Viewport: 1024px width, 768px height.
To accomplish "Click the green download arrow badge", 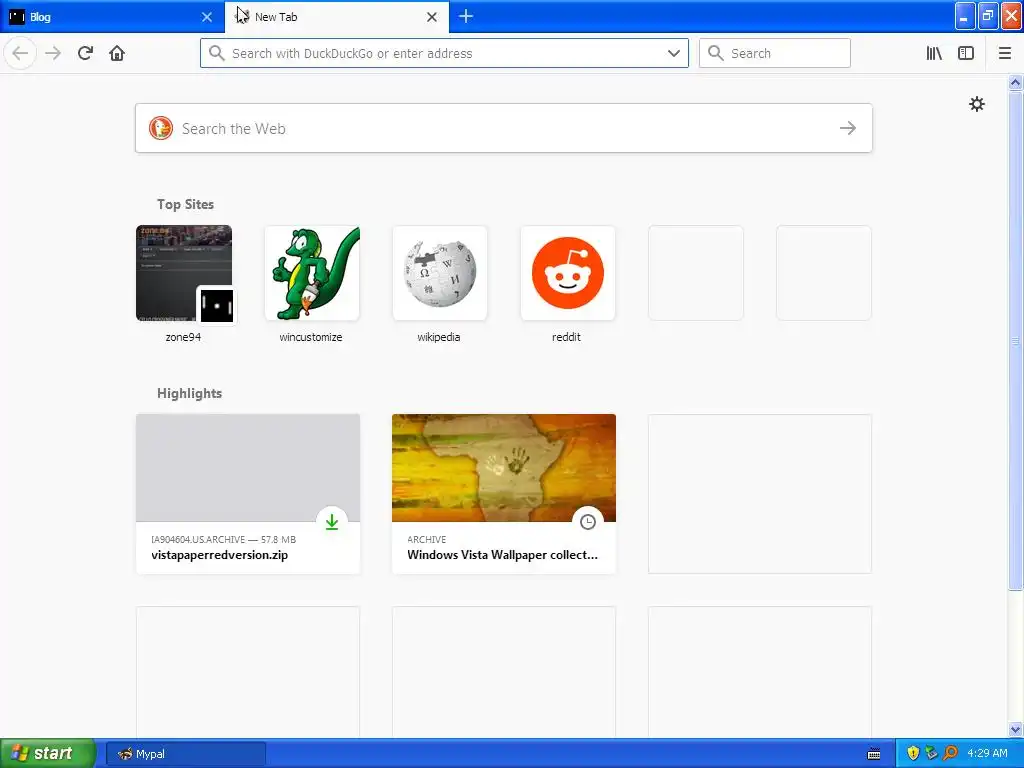I will (332, 522).
